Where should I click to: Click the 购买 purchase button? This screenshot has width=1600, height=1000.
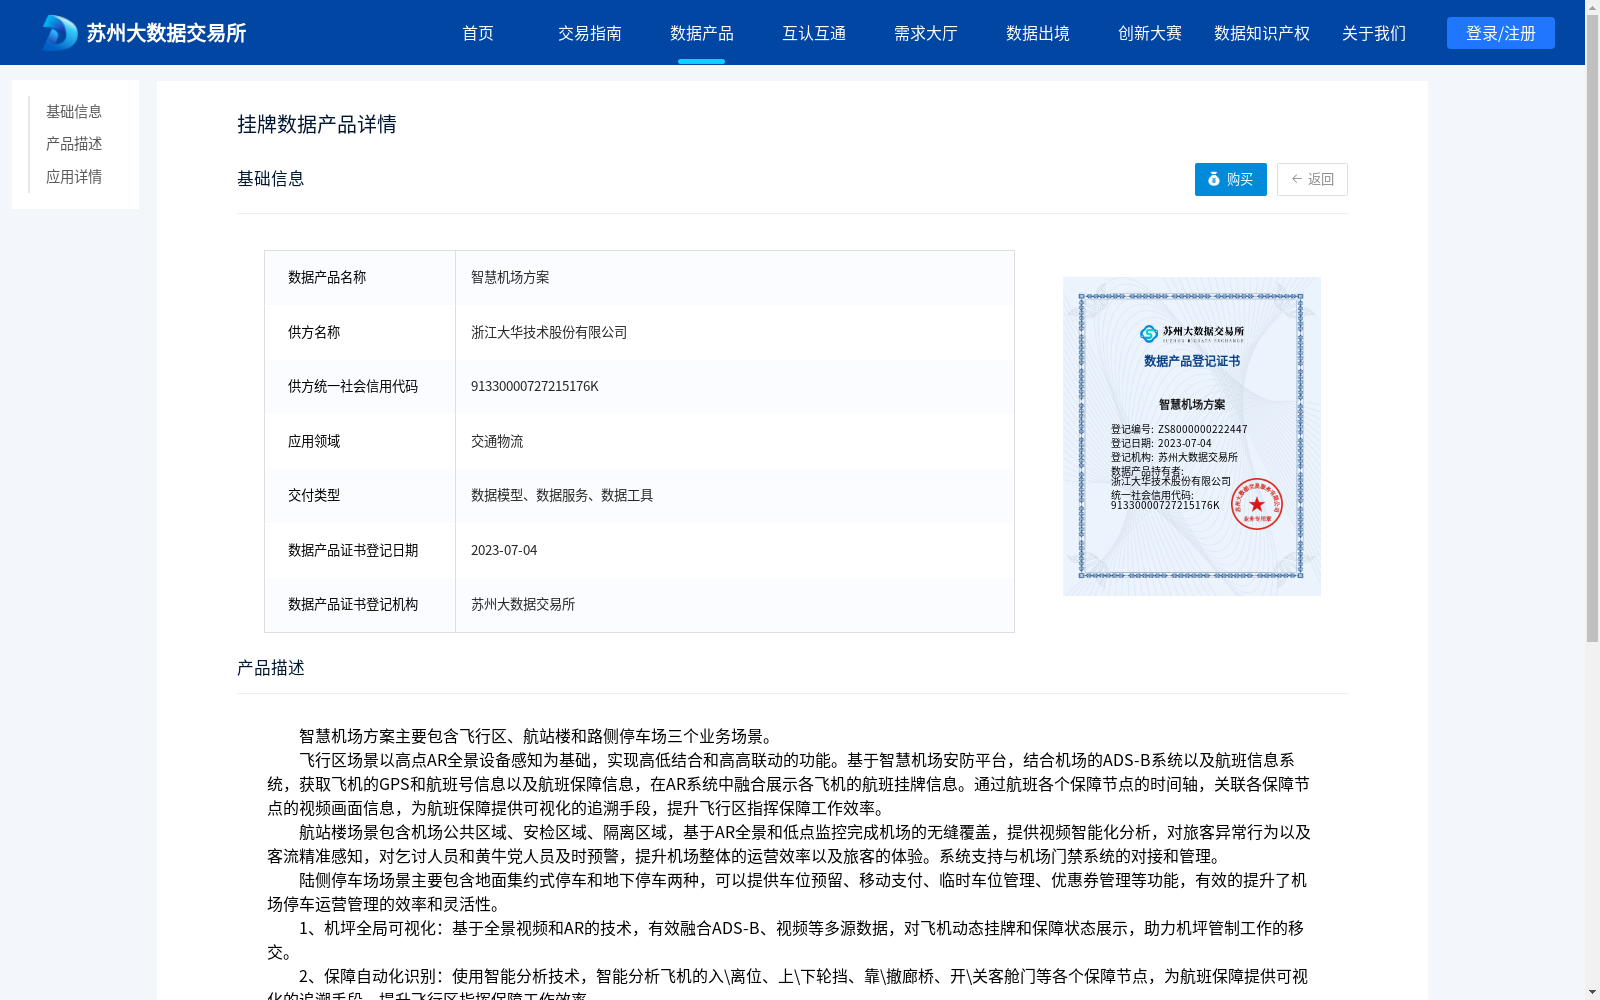1231,179
